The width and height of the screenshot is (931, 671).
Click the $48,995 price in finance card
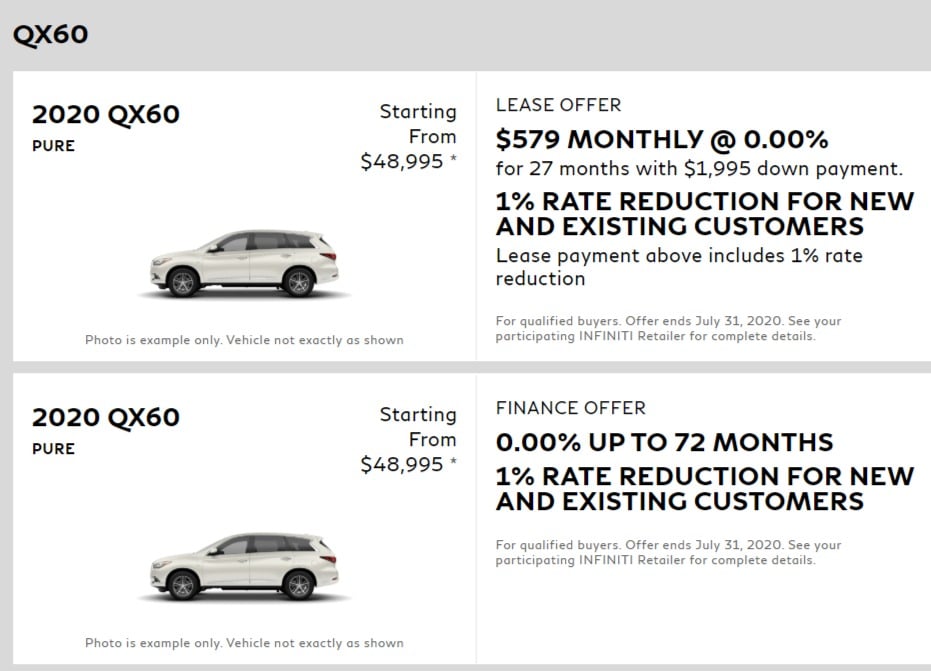pos(402,464)
